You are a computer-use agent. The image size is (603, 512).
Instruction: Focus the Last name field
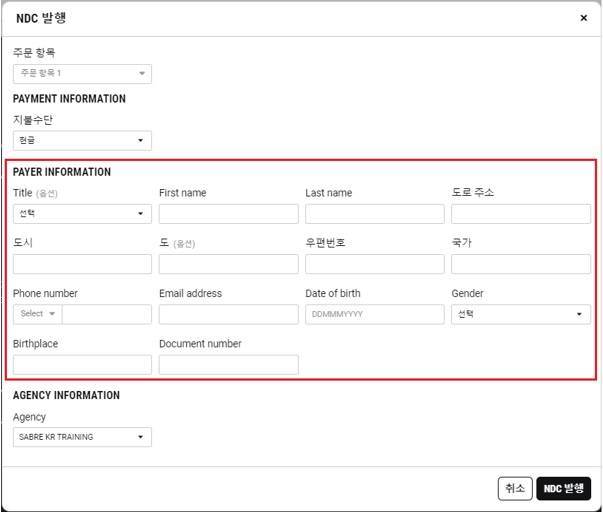(x=375, y=214)
